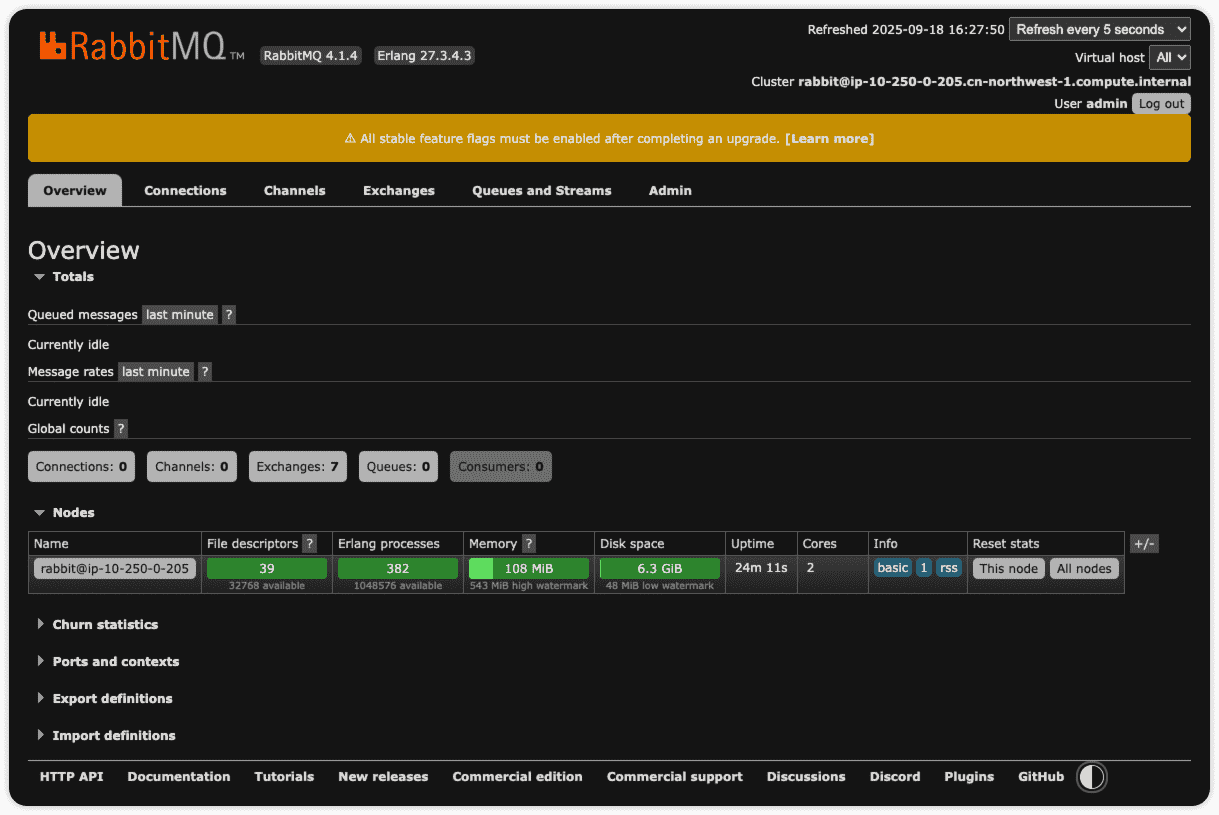The width and height of the screenshot is (1219, 815).
Task: Click the Erlang processes 382 bar
Action: 398,569
